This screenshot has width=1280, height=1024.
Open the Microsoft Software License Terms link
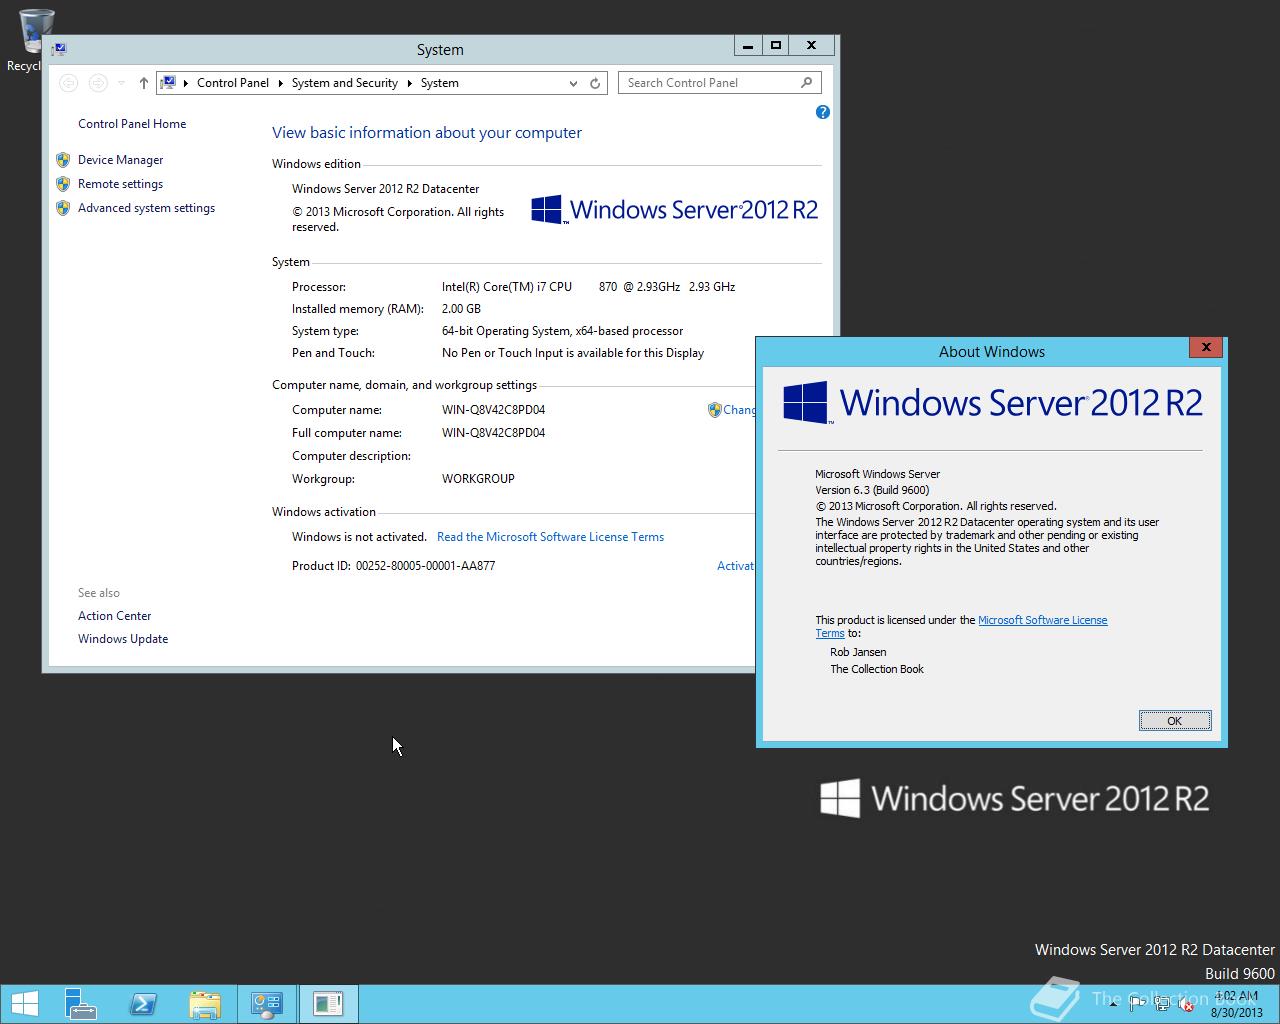[x=1043, y=620]
